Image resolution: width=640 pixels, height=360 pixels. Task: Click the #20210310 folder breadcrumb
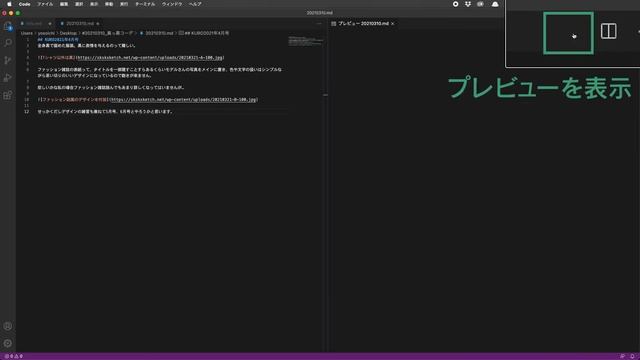(x=107, y=33)
